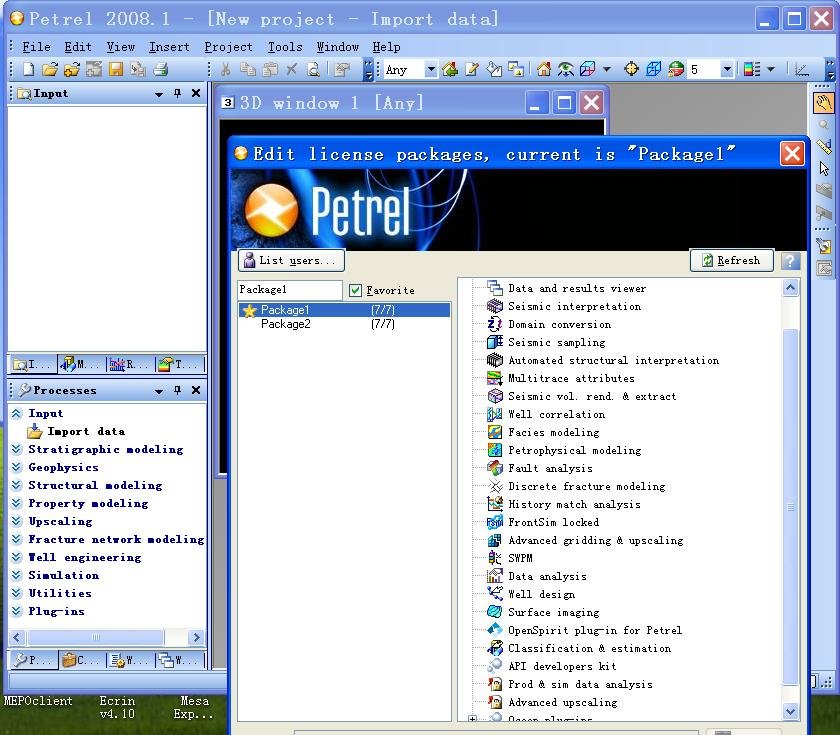The height and width of the screenshot is (735, 840).
Task: Select the ruler measure tool
Action: coord(823,146)
